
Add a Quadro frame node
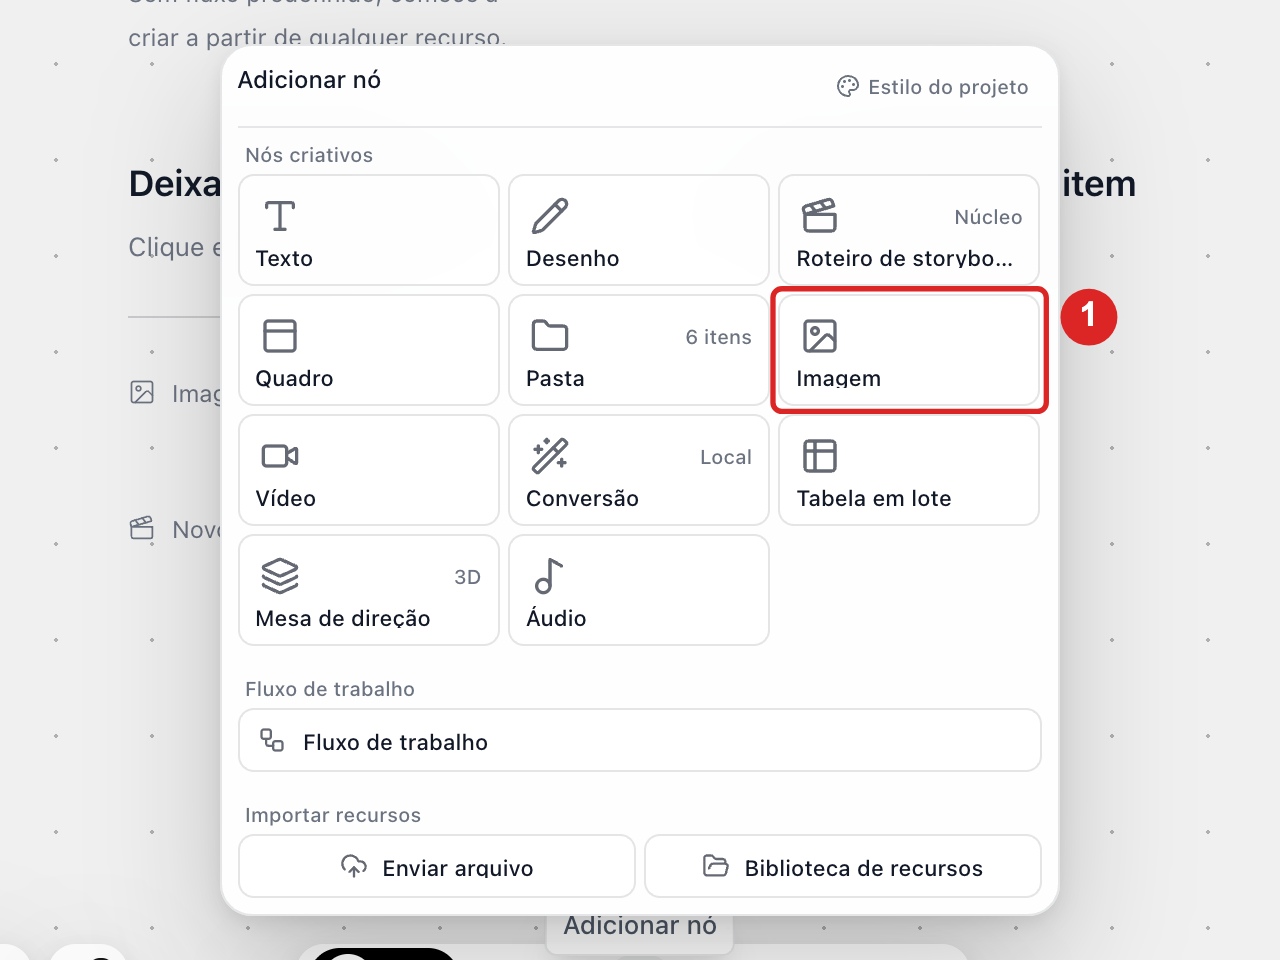pos(369,350)
